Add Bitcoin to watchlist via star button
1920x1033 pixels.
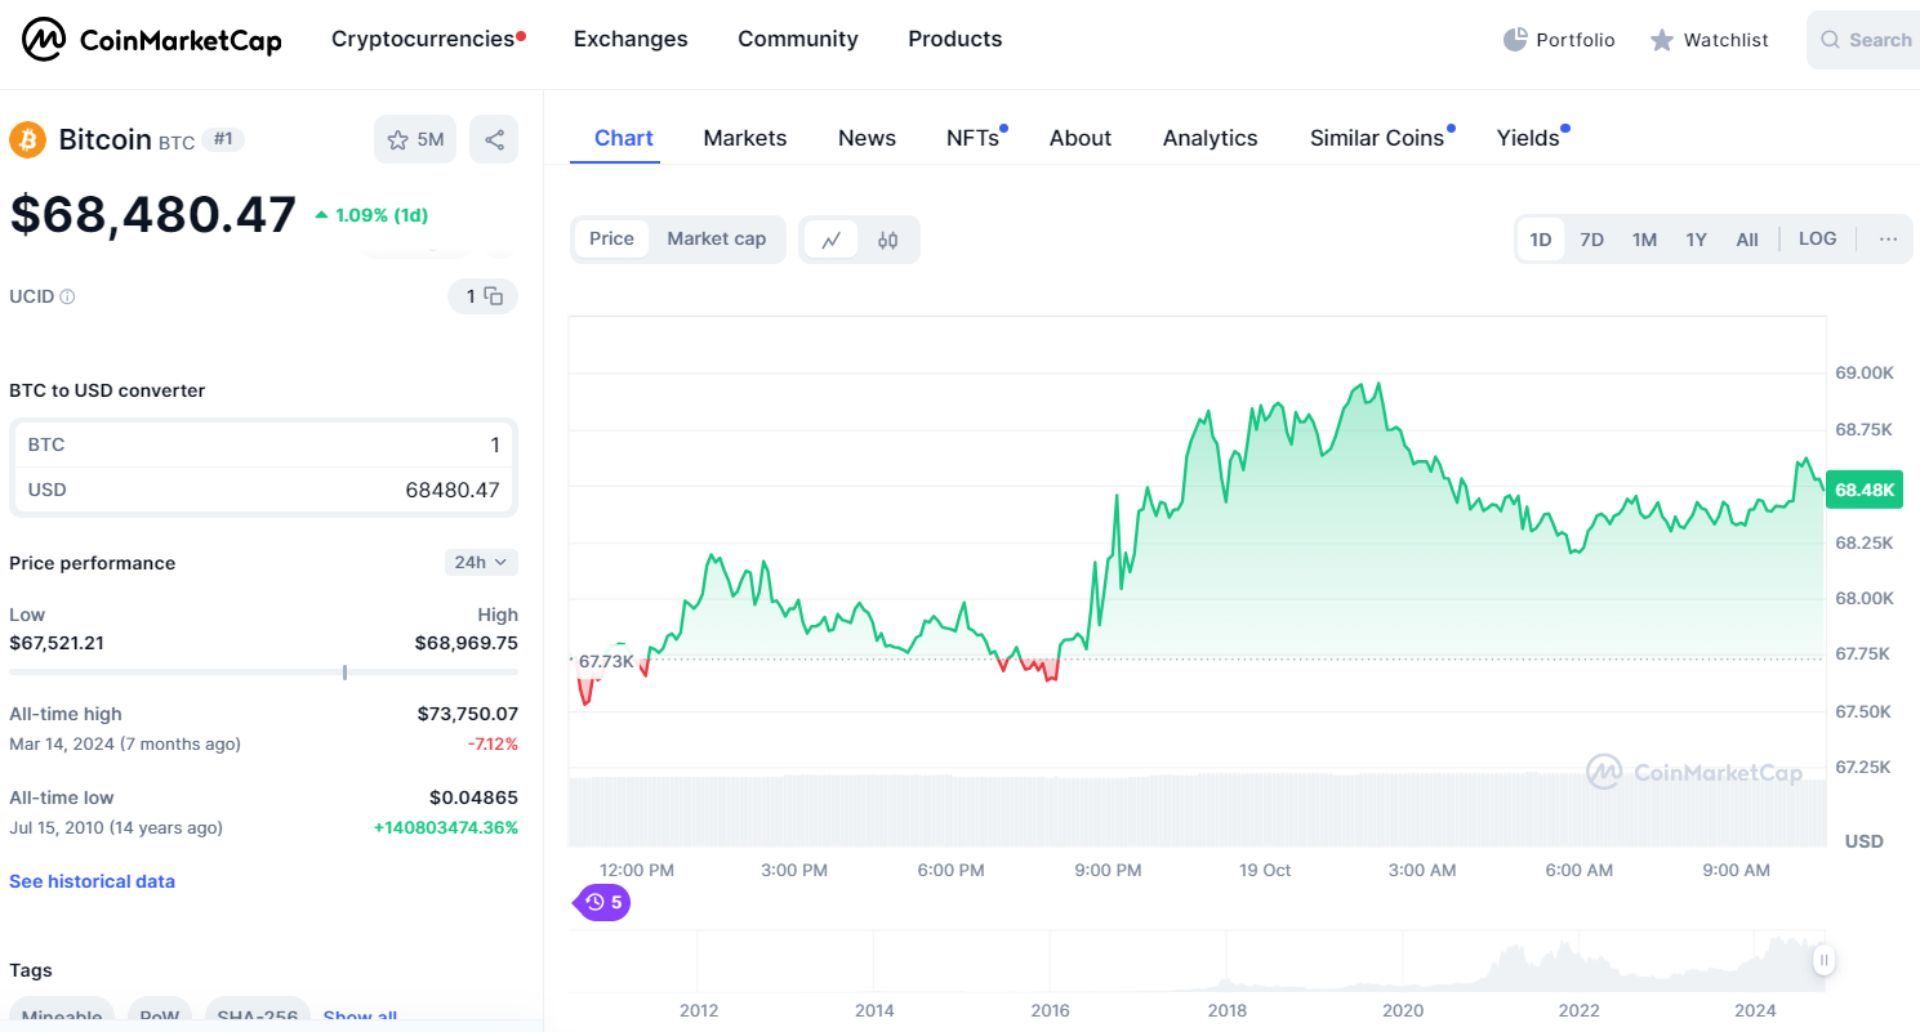click(x=415, y=140)
